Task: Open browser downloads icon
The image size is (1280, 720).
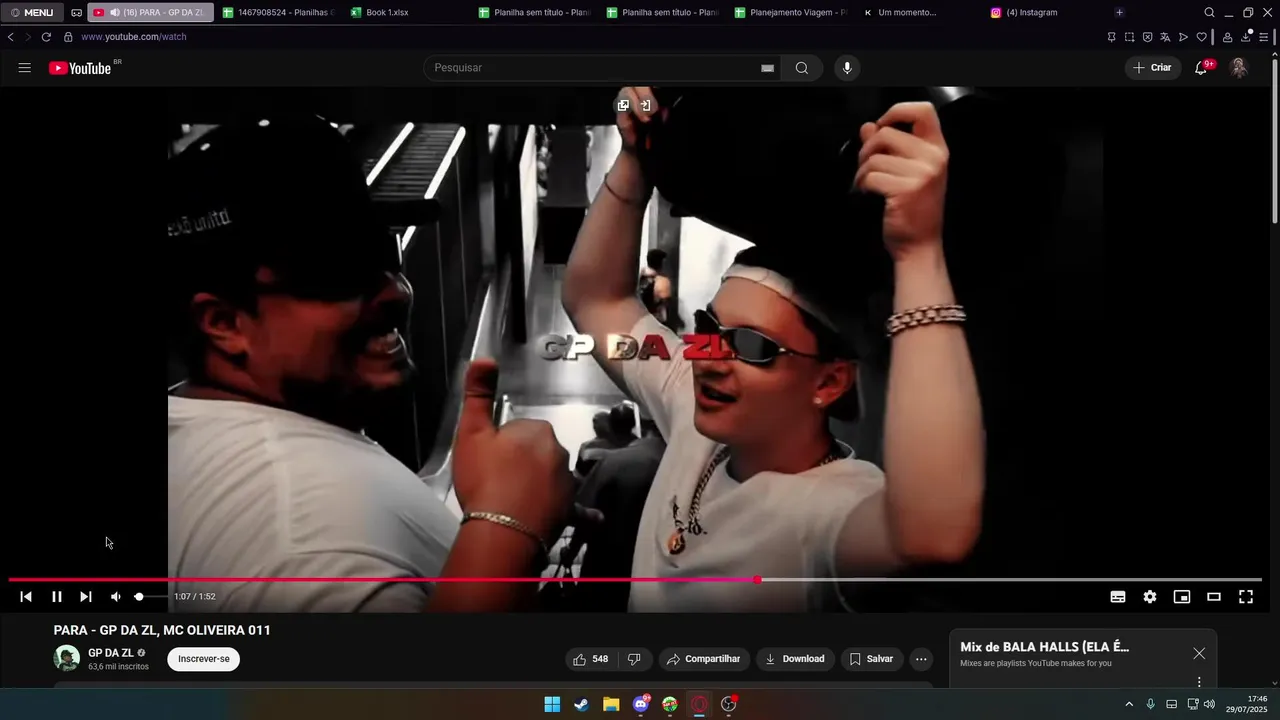Action: [x=1246, y=37]
